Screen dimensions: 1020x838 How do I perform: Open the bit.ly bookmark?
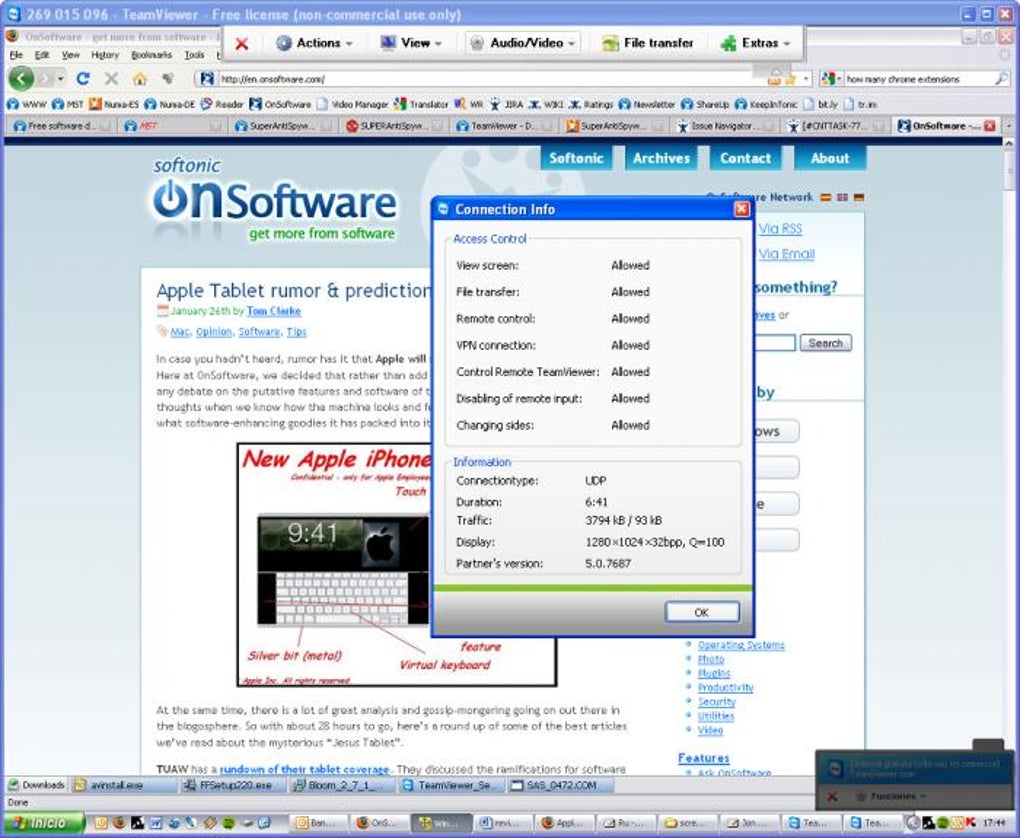[x=820, y=104]
